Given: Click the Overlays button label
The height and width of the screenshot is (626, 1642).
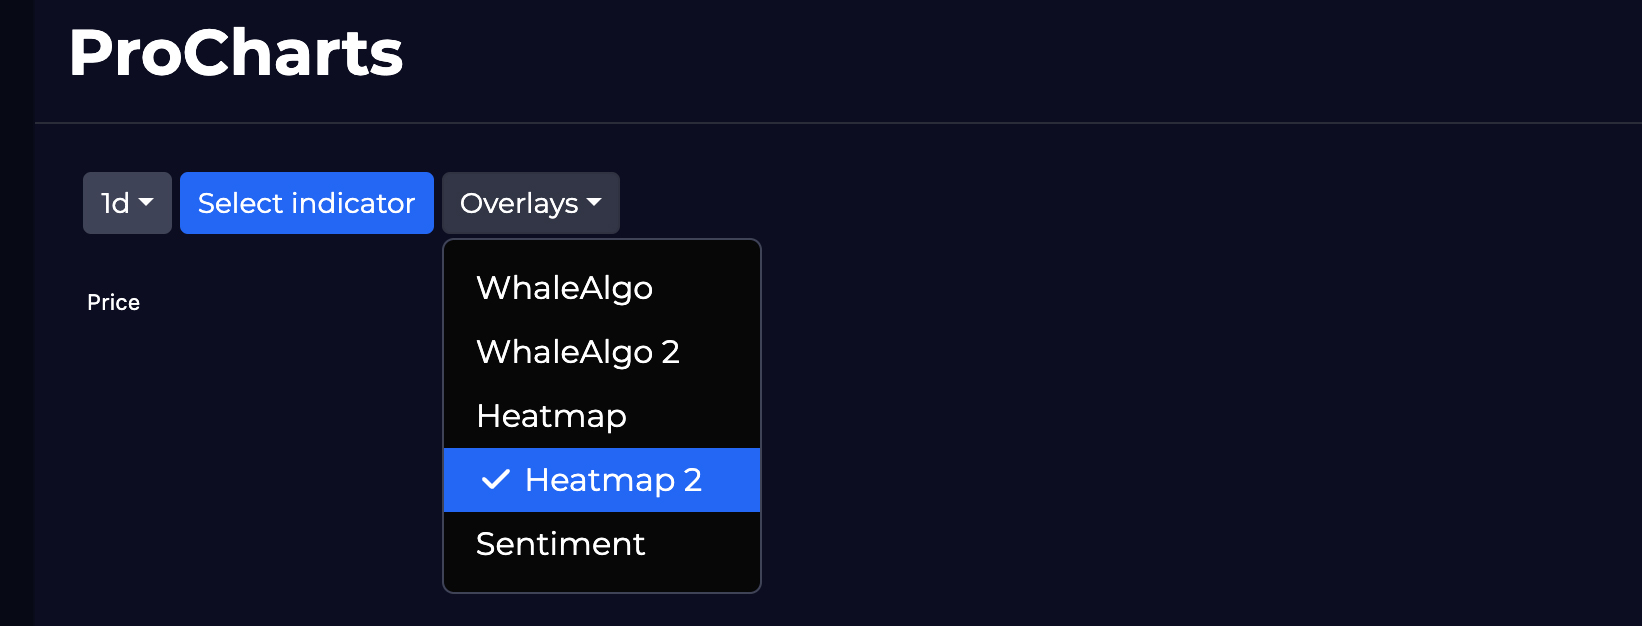Looking at the screenshot, I should 519,203.
